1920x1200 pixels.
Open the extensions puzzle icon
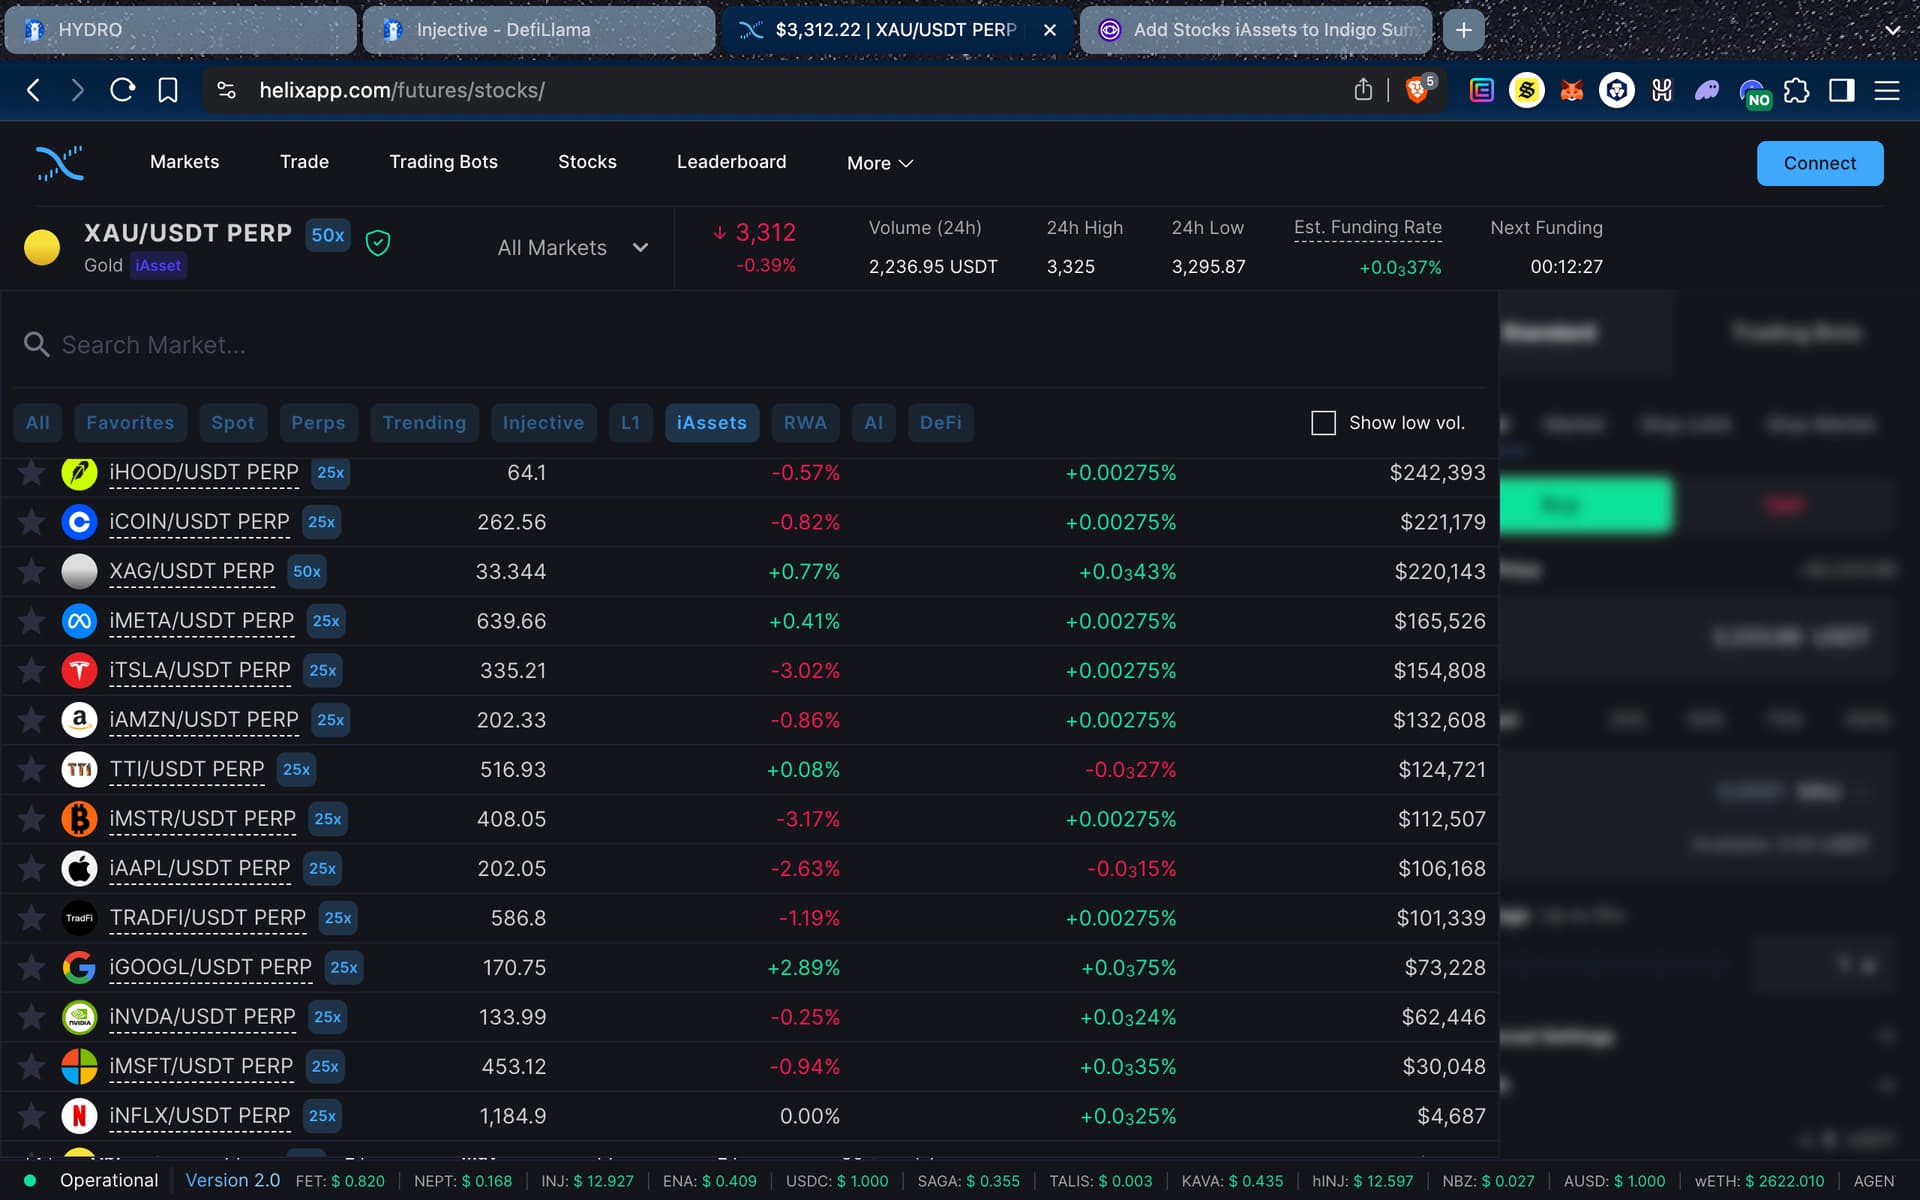coord(1797,91)
